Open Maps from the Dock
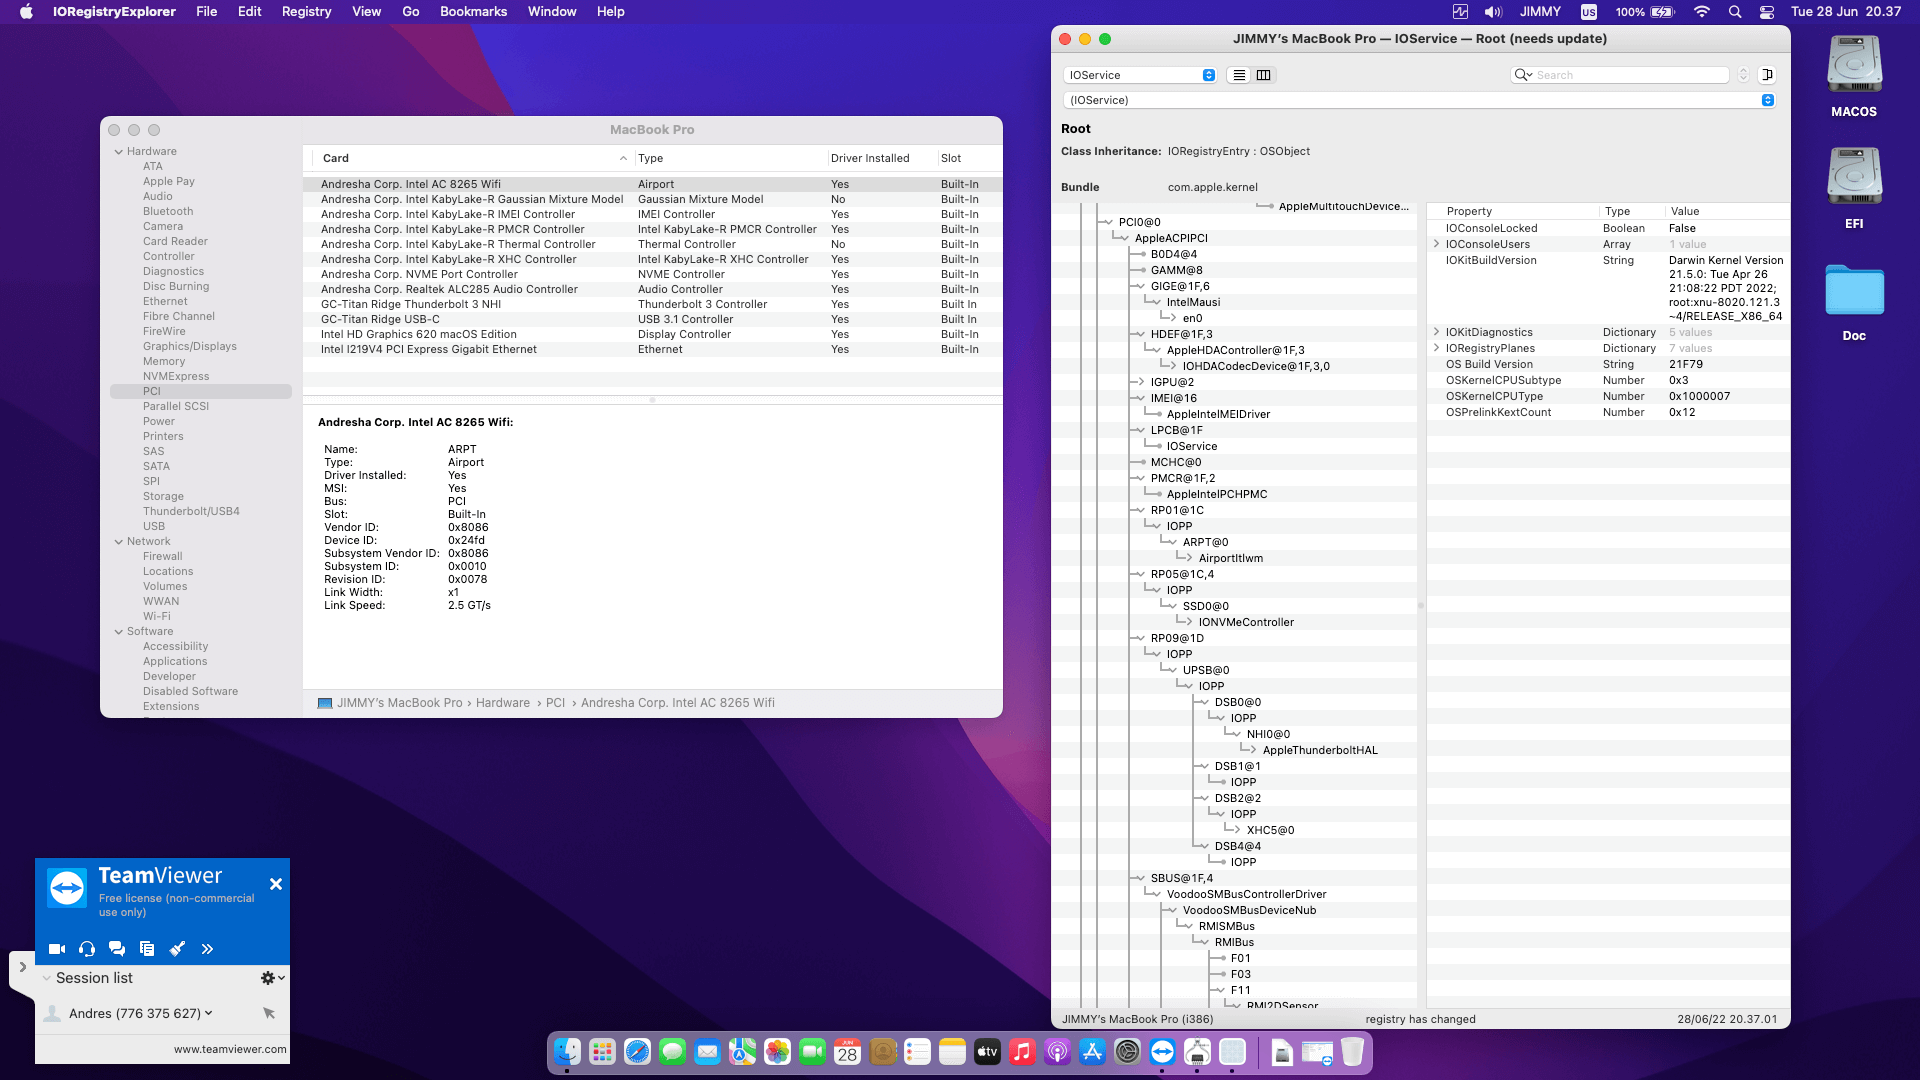1920x1080 pixels. (742, 1052)
